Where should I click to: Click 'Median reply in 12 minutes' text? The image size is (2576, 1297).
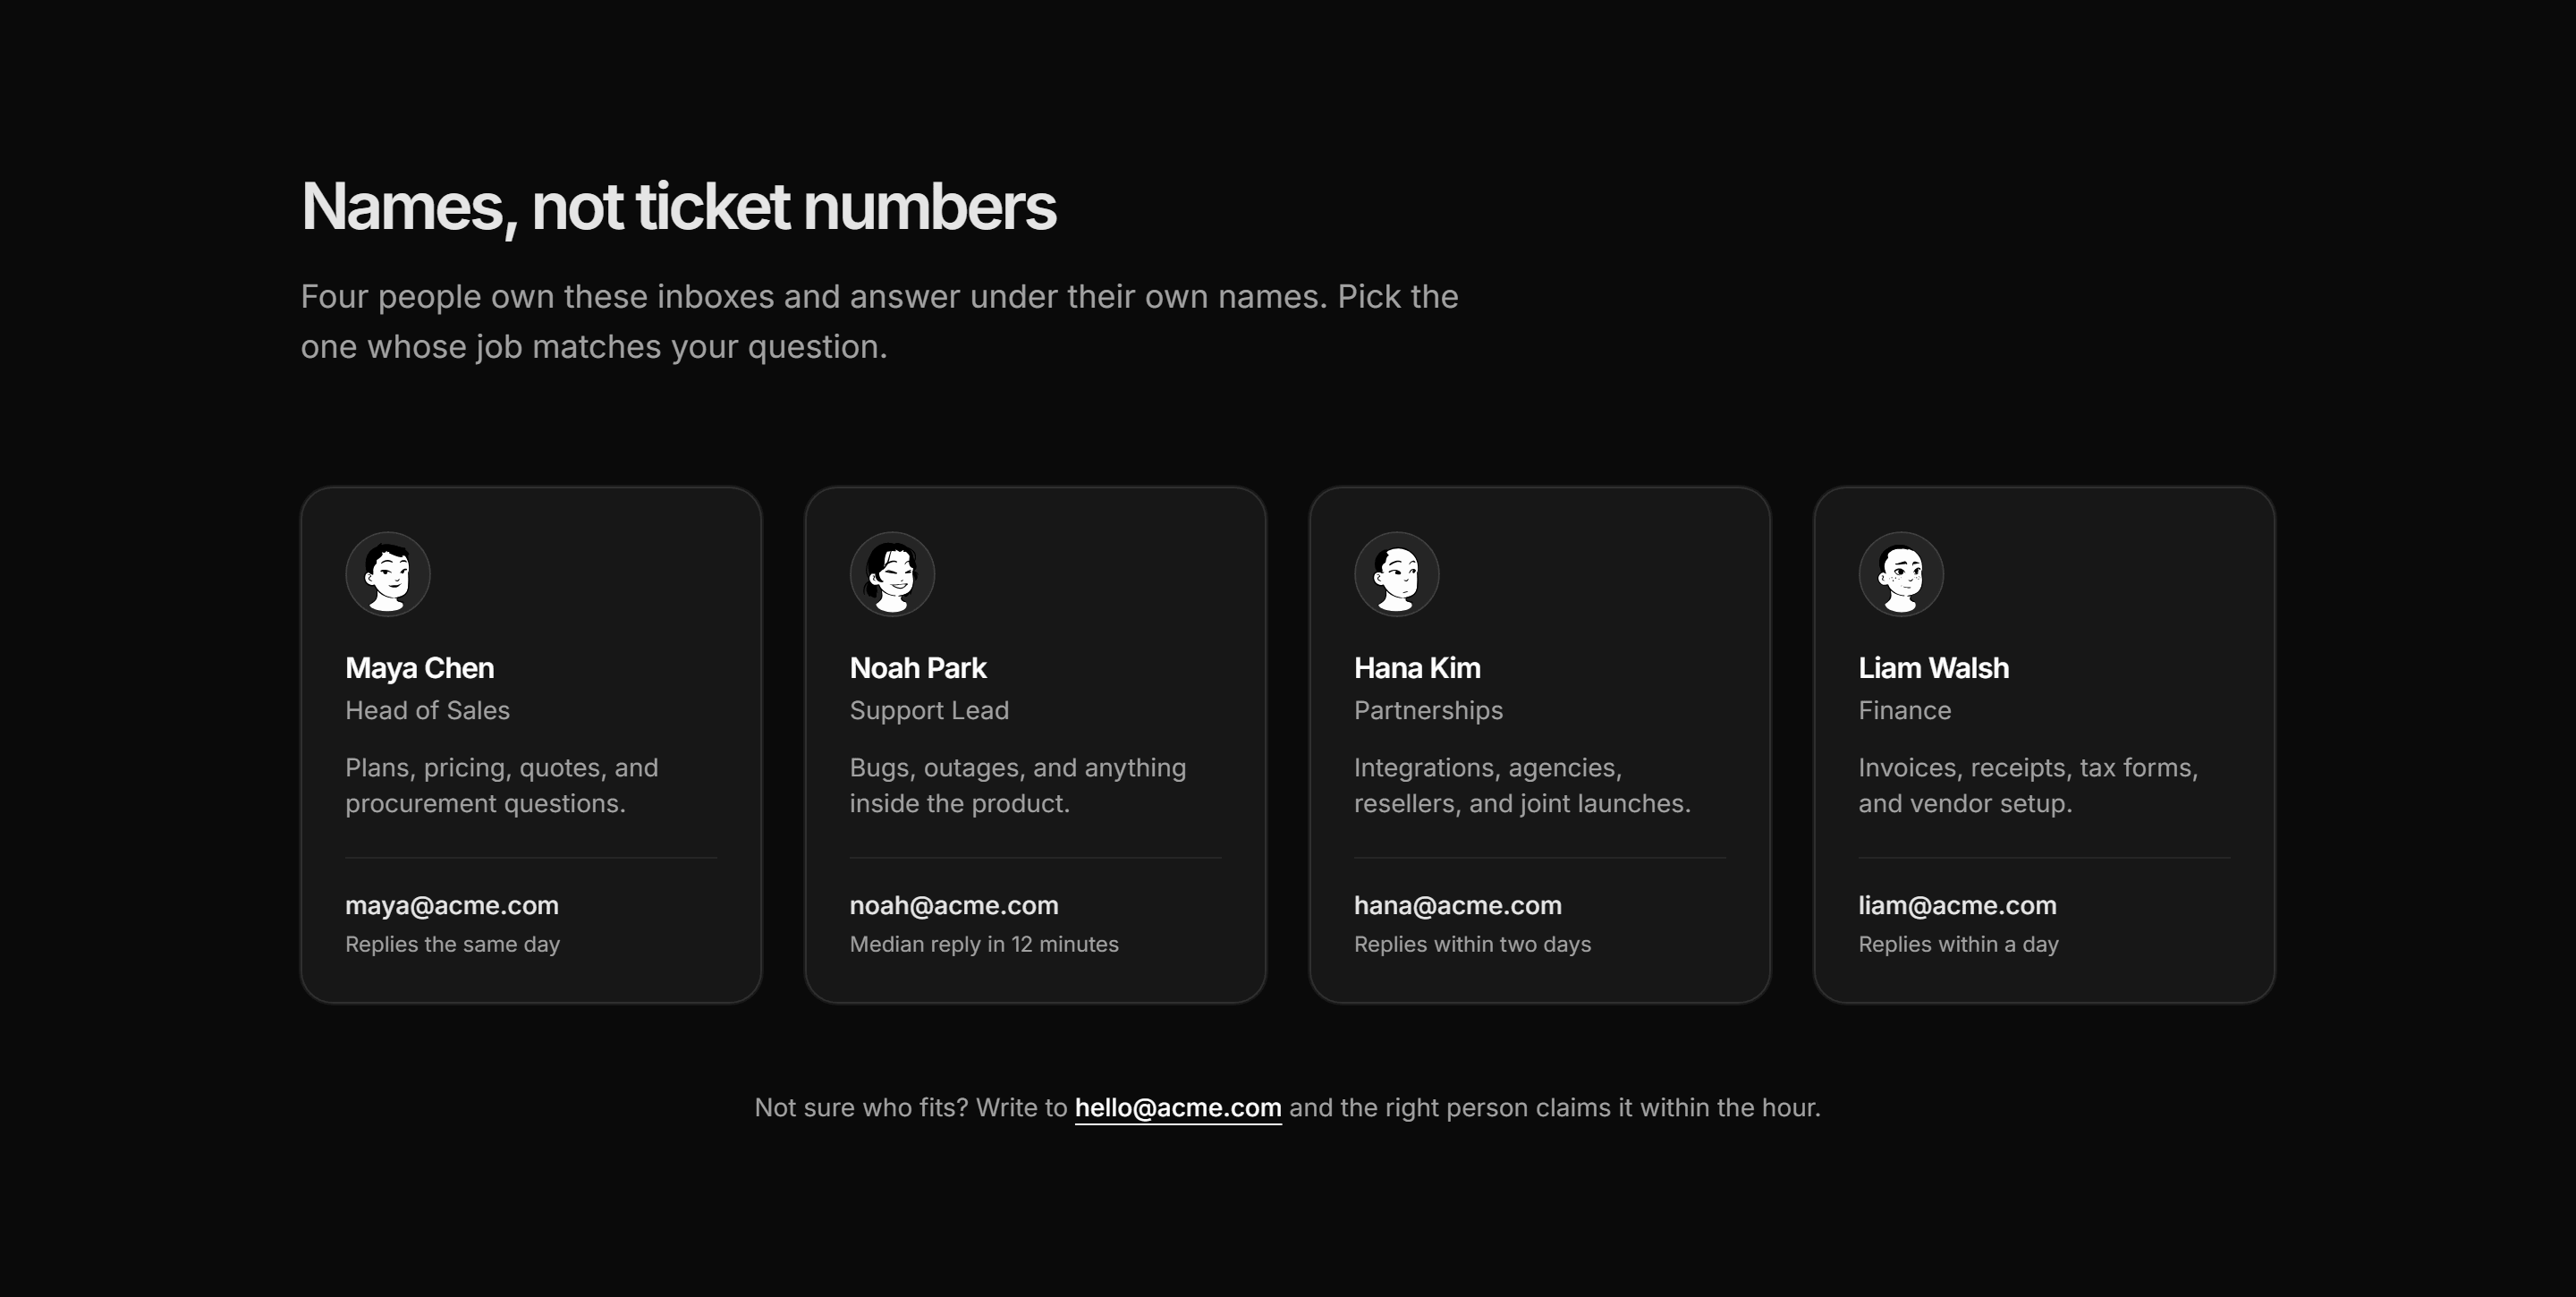tap(984, 944)
